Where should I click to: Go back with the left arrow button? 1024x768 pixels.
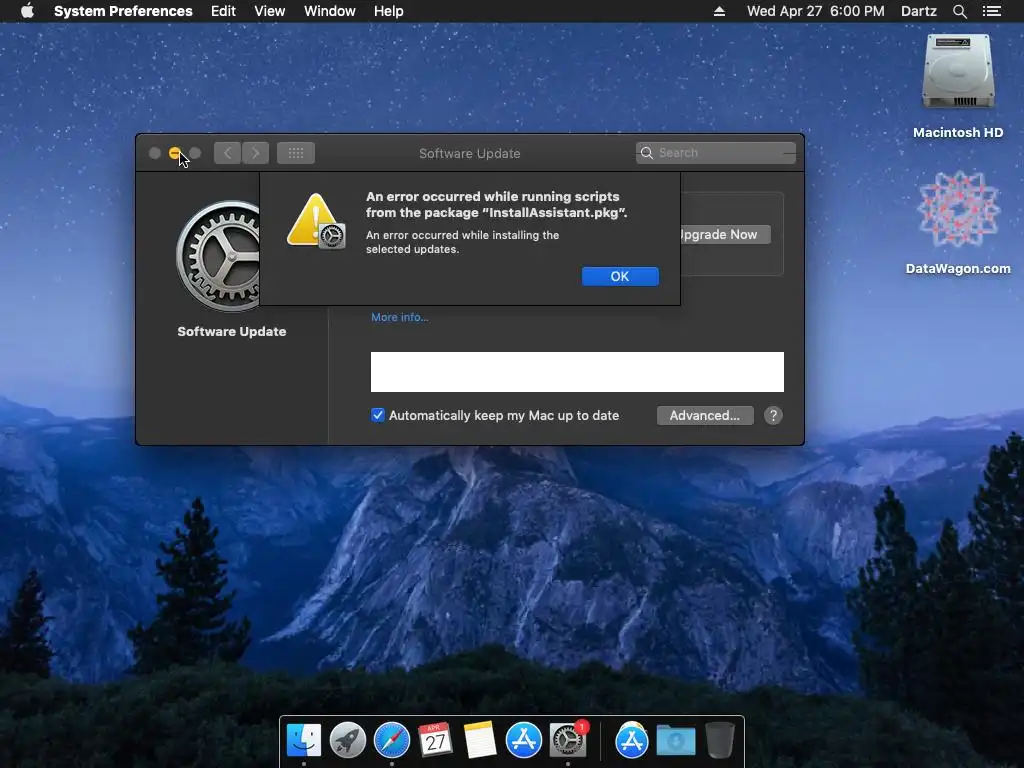pos(227,153)
